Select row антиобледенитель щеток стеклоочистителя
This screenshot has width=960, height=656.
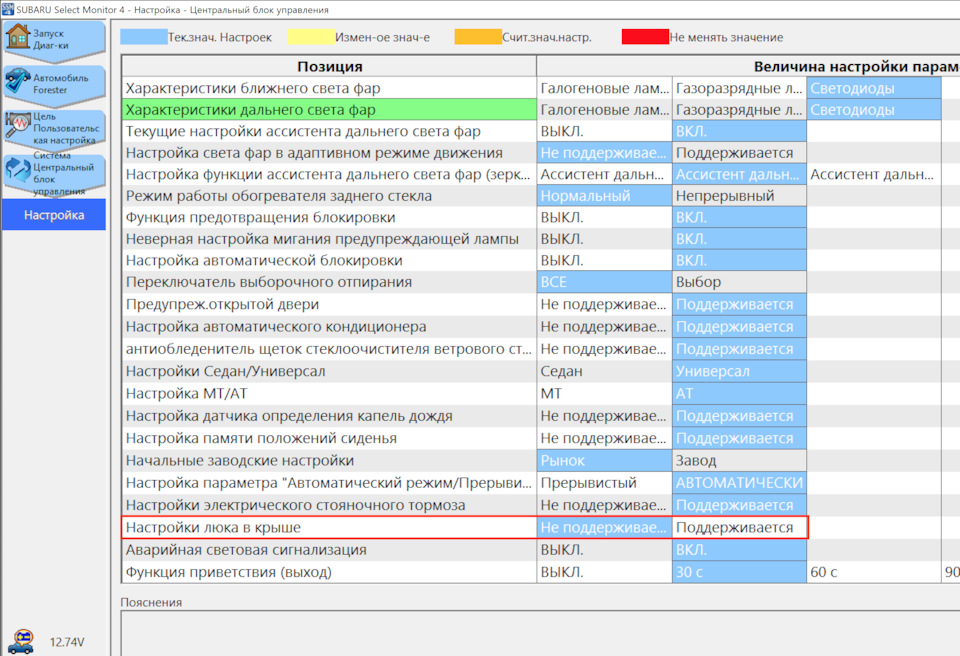pyautogui.click(x=329, y=349)
